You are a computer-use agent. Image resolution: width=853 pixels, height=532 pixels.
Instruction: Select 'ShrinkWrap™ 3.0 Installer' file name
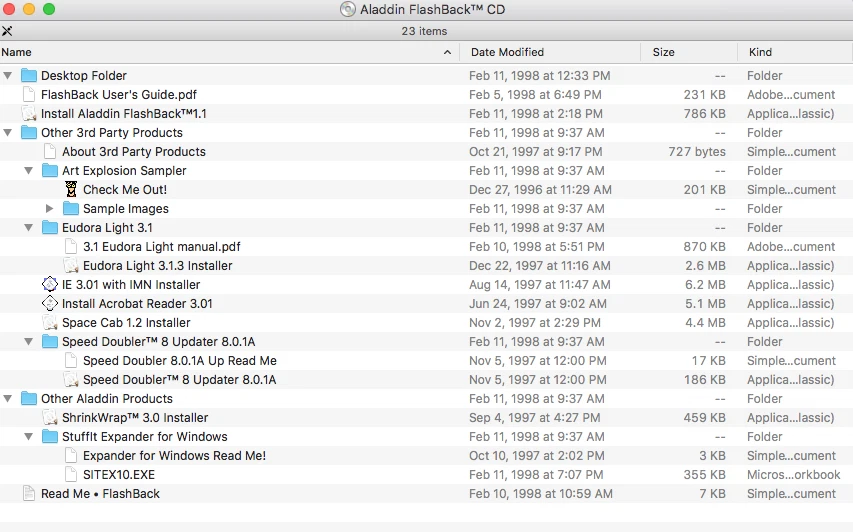tap(135, 418)
